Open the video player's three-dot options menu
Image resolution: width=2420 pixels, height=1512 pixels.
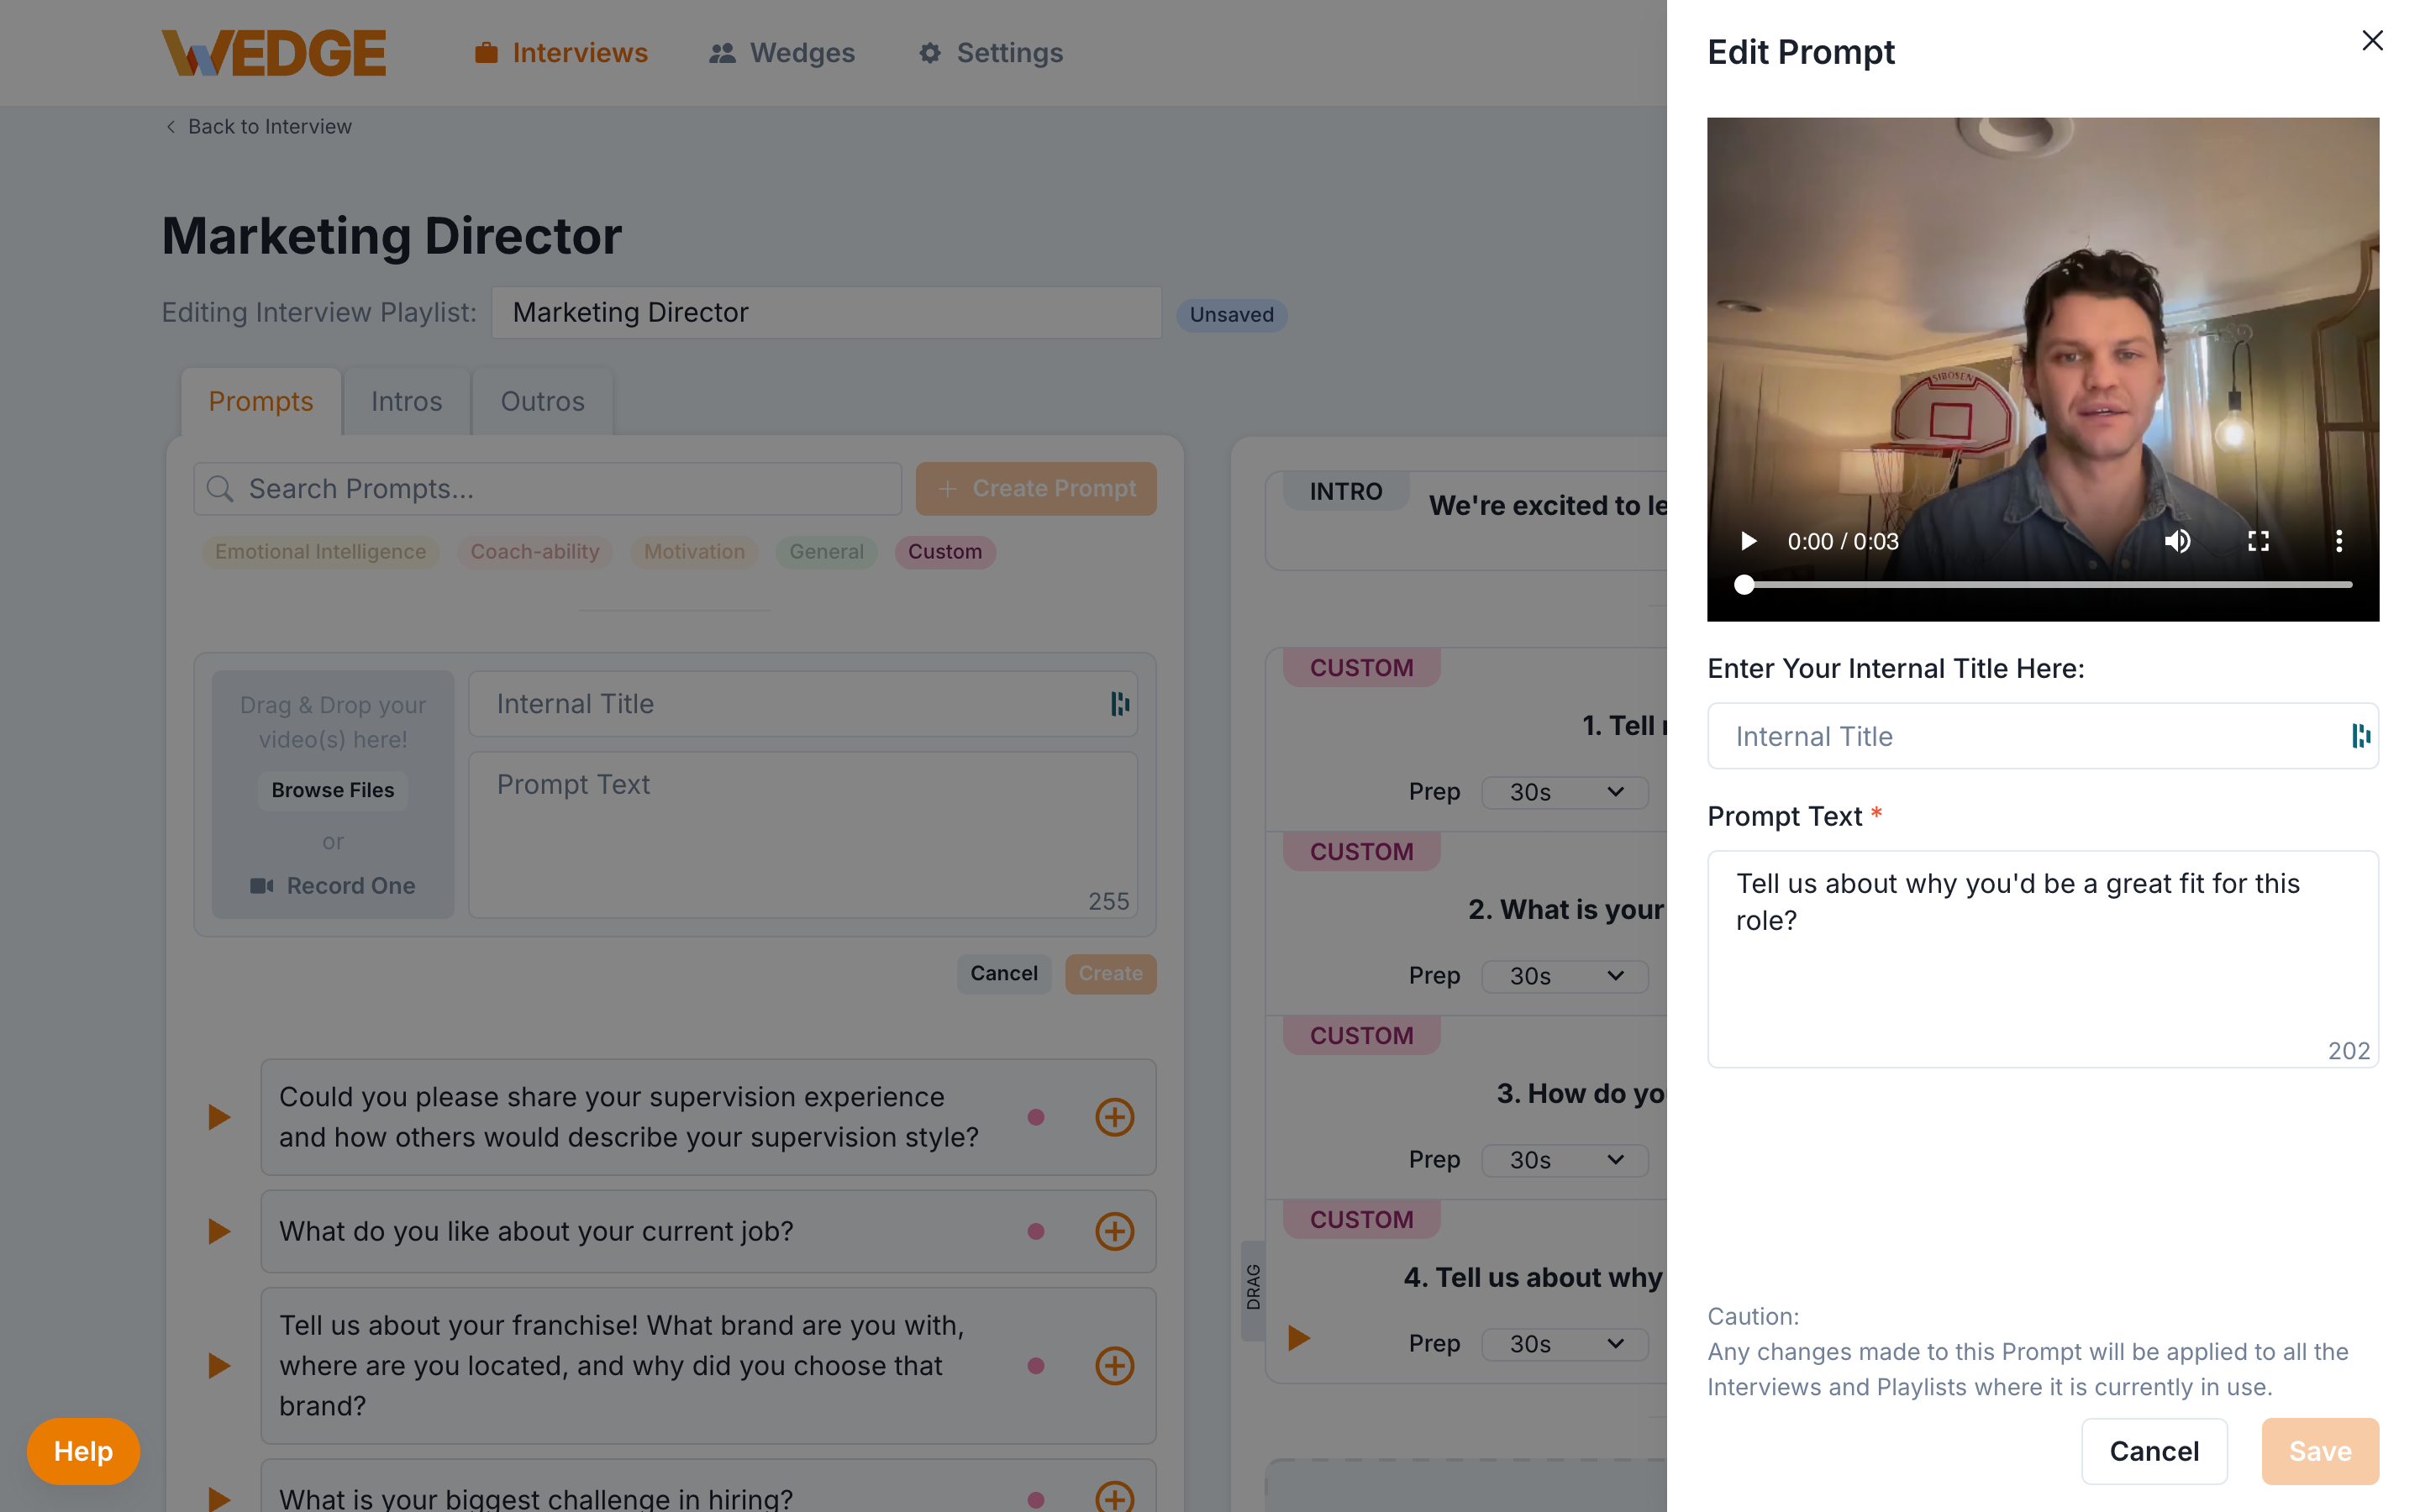[2339, 541]
